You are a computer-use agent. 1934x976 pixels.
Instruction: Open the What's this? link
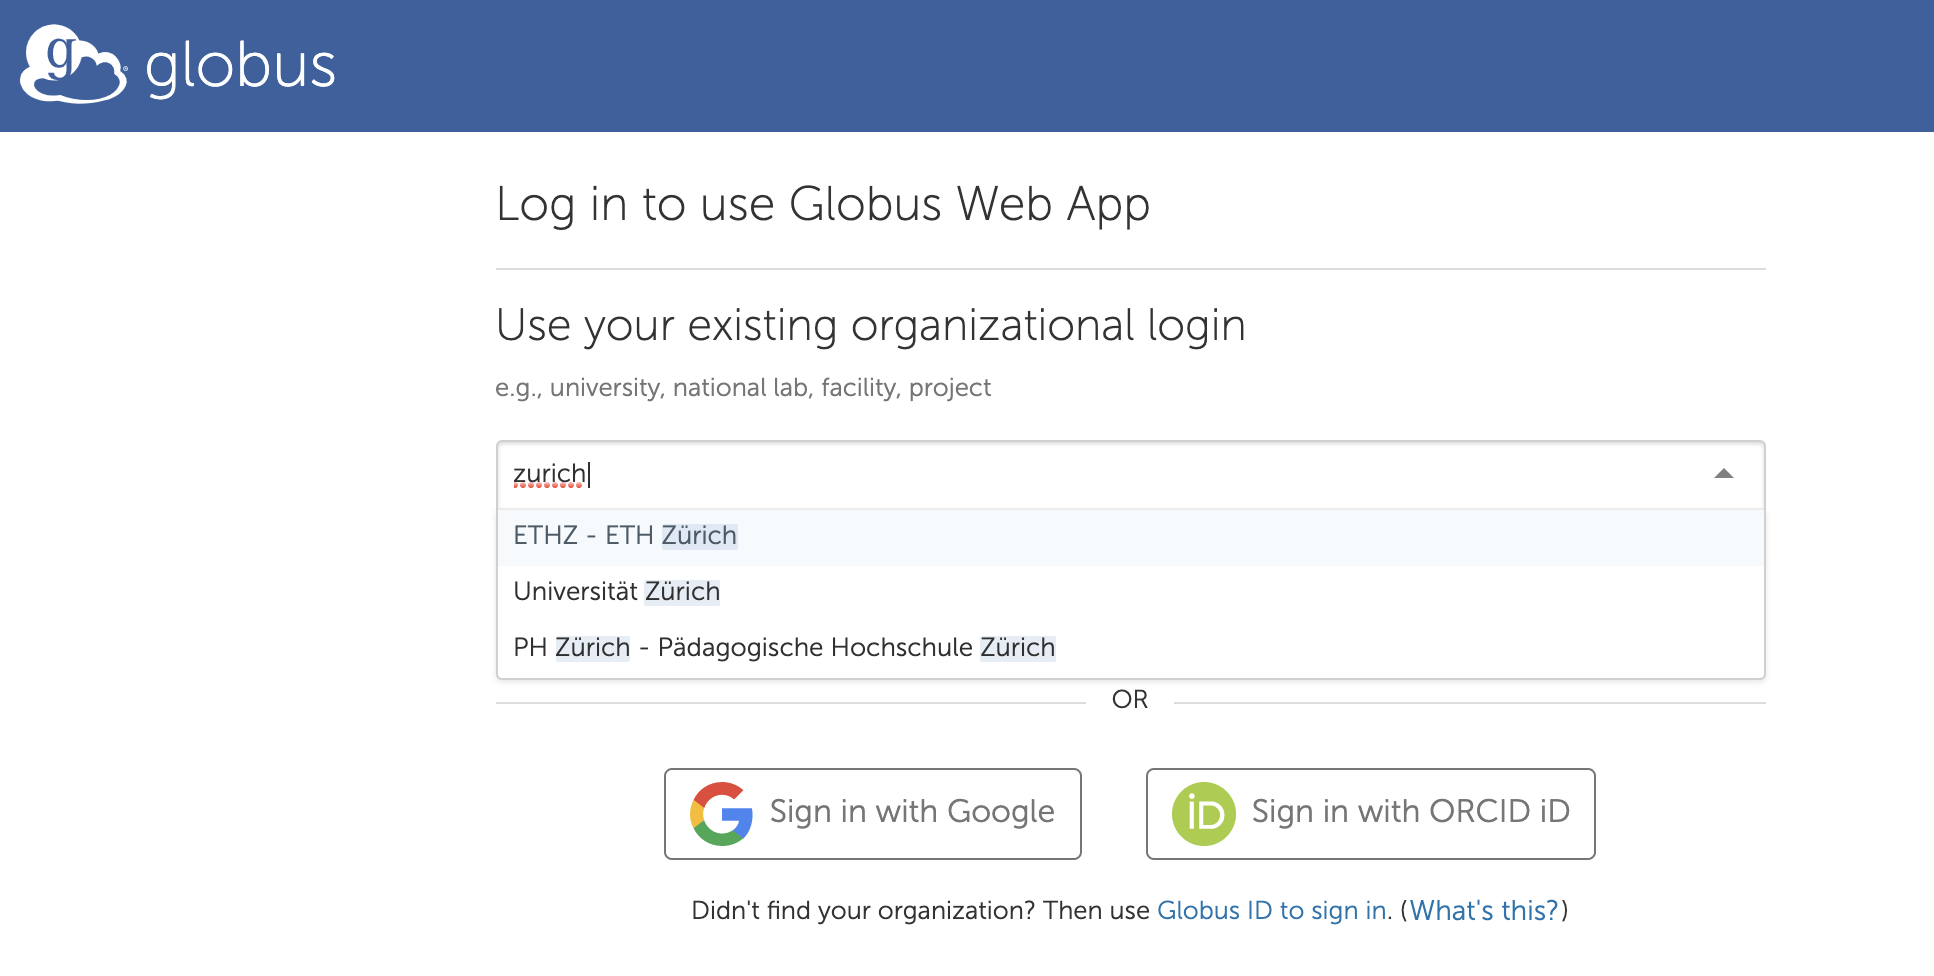click(x=1484, y=910)
